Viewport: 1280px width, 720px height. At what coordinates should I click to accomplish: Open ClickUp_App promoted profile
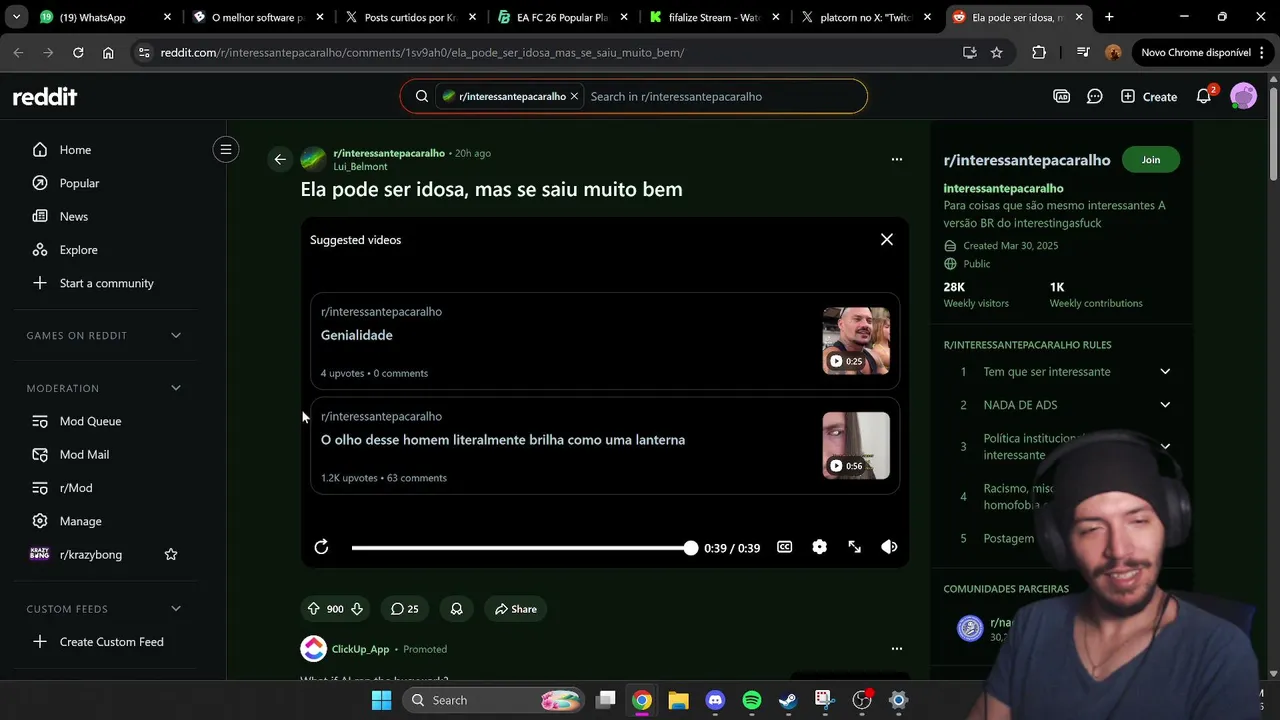point(360,649)
